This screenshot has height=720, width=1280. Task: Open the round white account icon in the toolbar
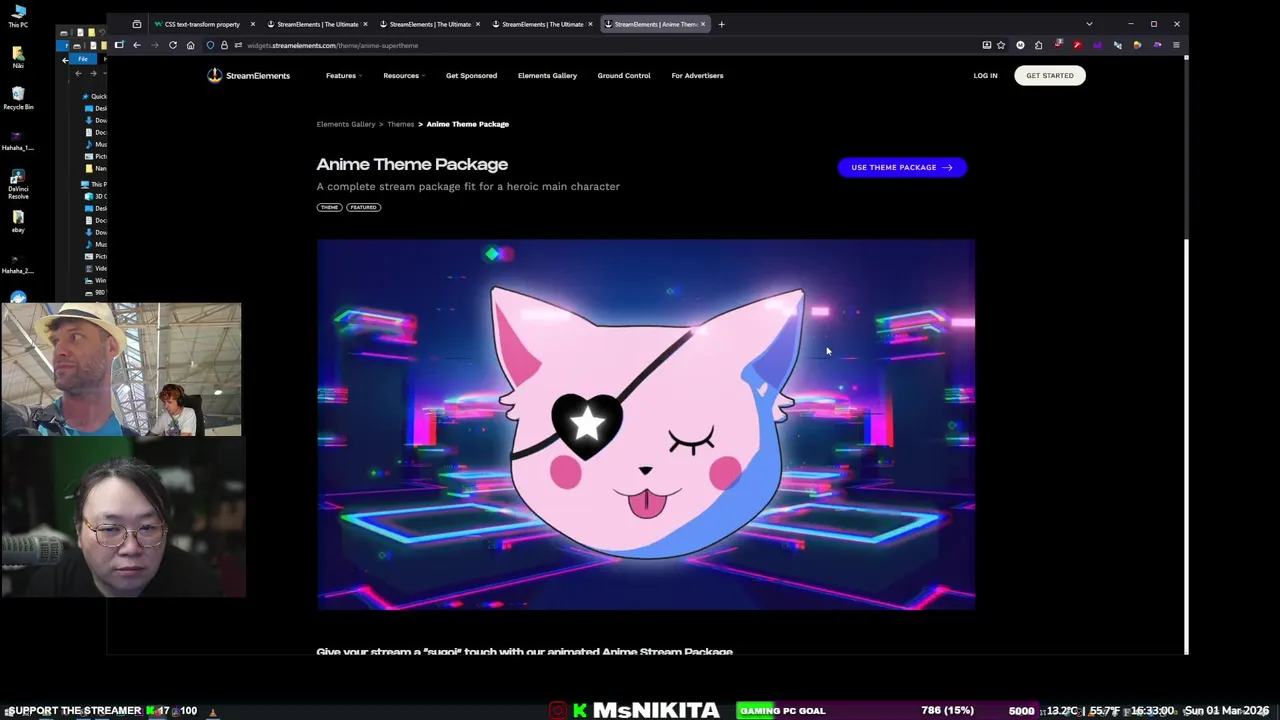click(1020, 45)
